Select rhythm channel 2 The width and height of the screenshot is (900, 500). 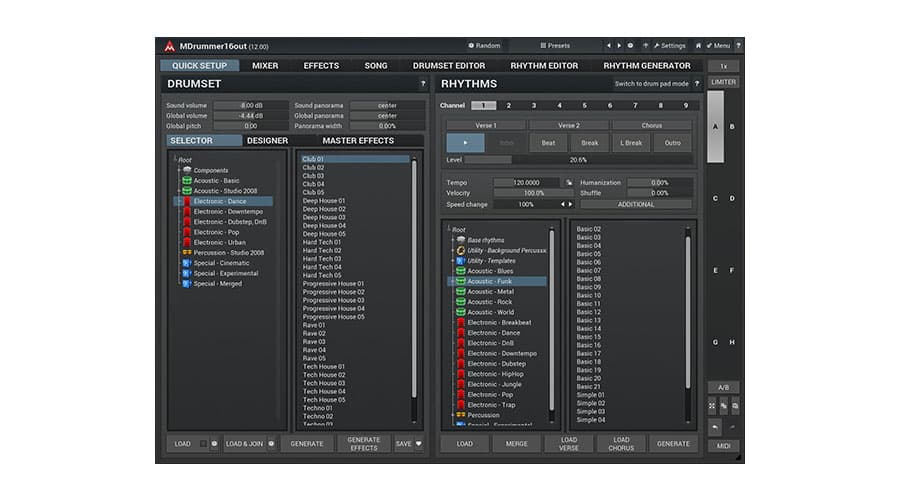pyautogui.click(x=509, y=106)
